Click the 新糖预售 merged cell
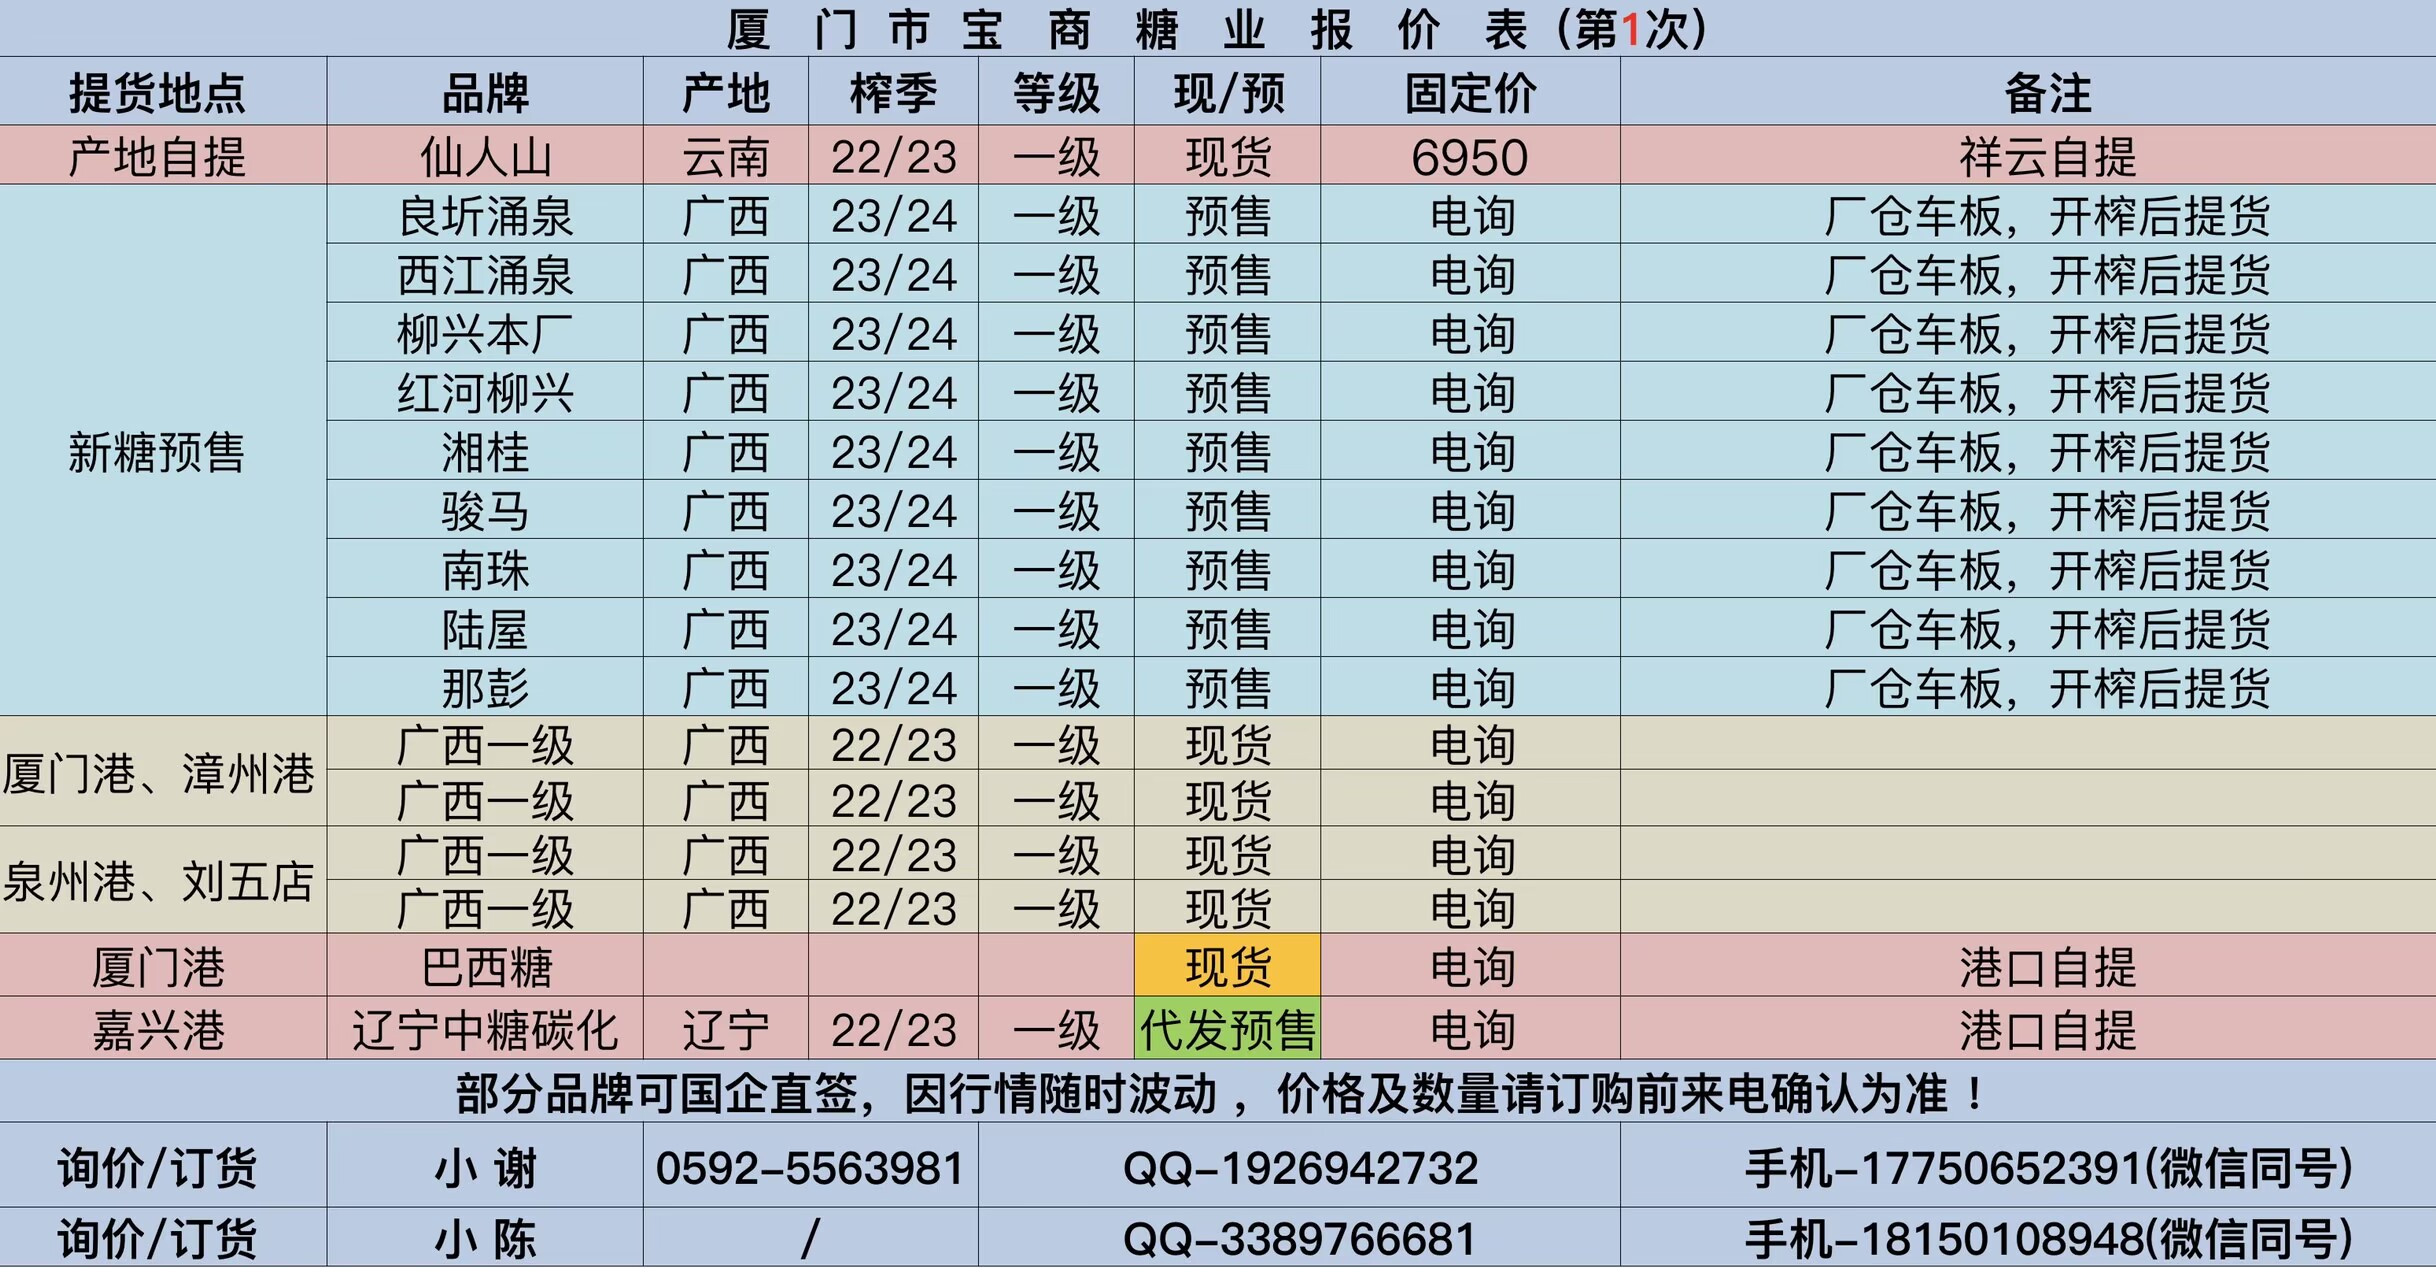Screen dimensions: 2436x1268 coord(158,452)
